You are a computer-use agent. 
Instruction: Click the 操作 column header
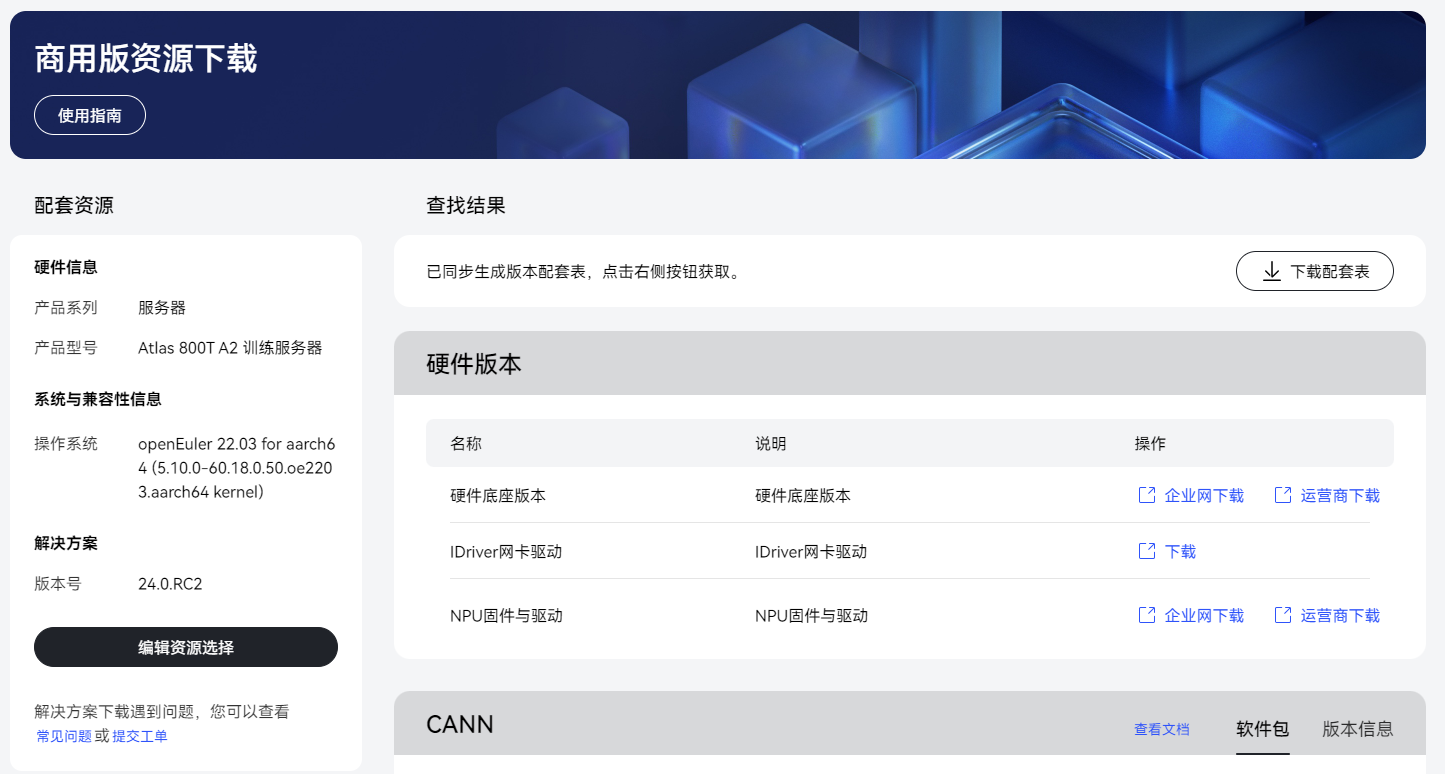[x=1150, y=443]
